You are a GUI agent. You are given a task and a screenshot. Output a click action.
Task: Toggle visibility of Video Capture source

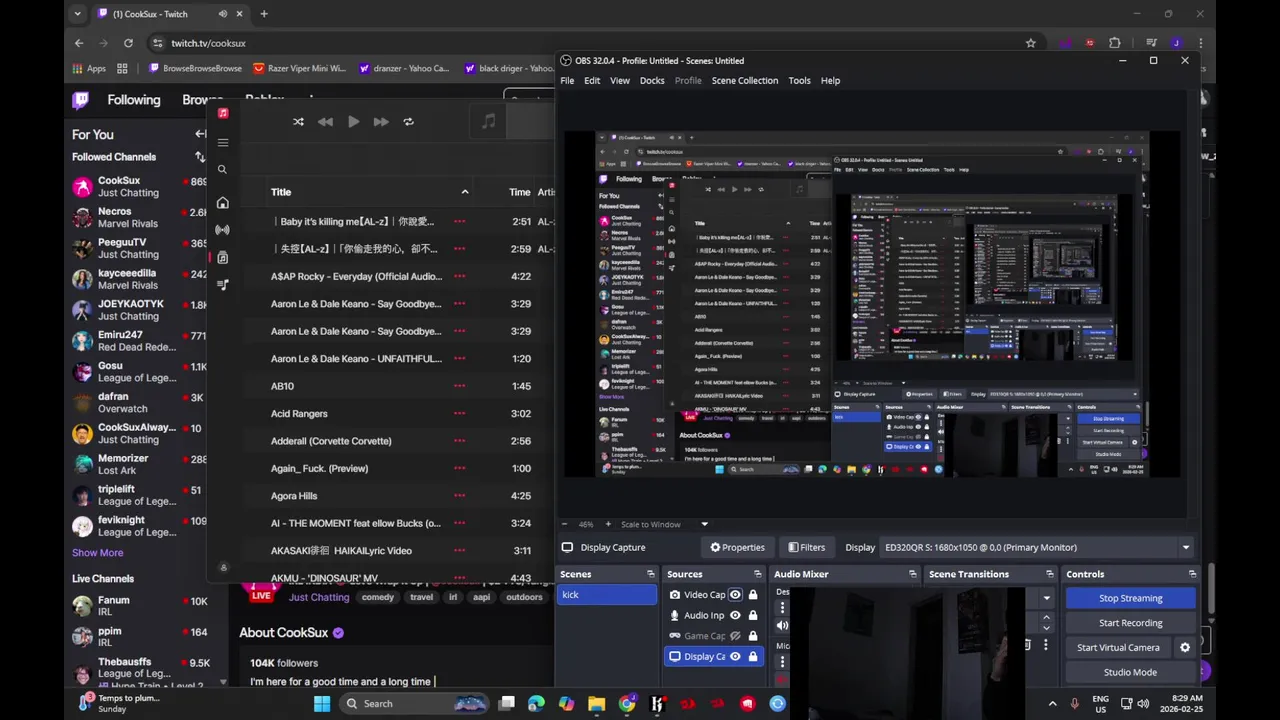pos(735,595)
